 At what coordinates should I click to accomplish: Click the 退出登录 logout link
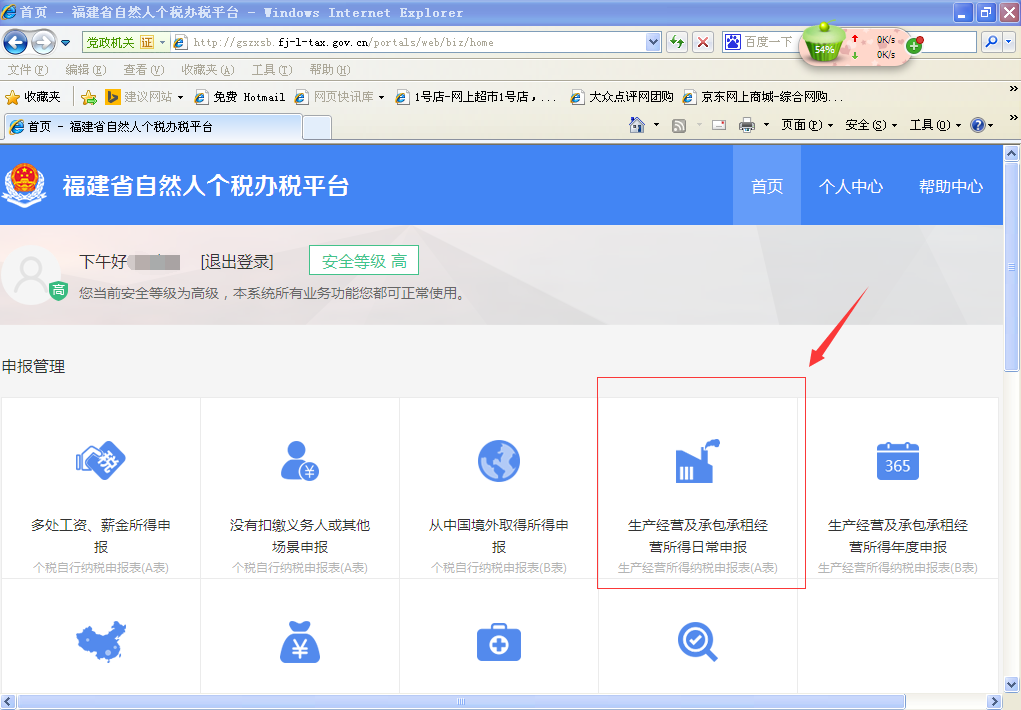(x=237, y=262)
